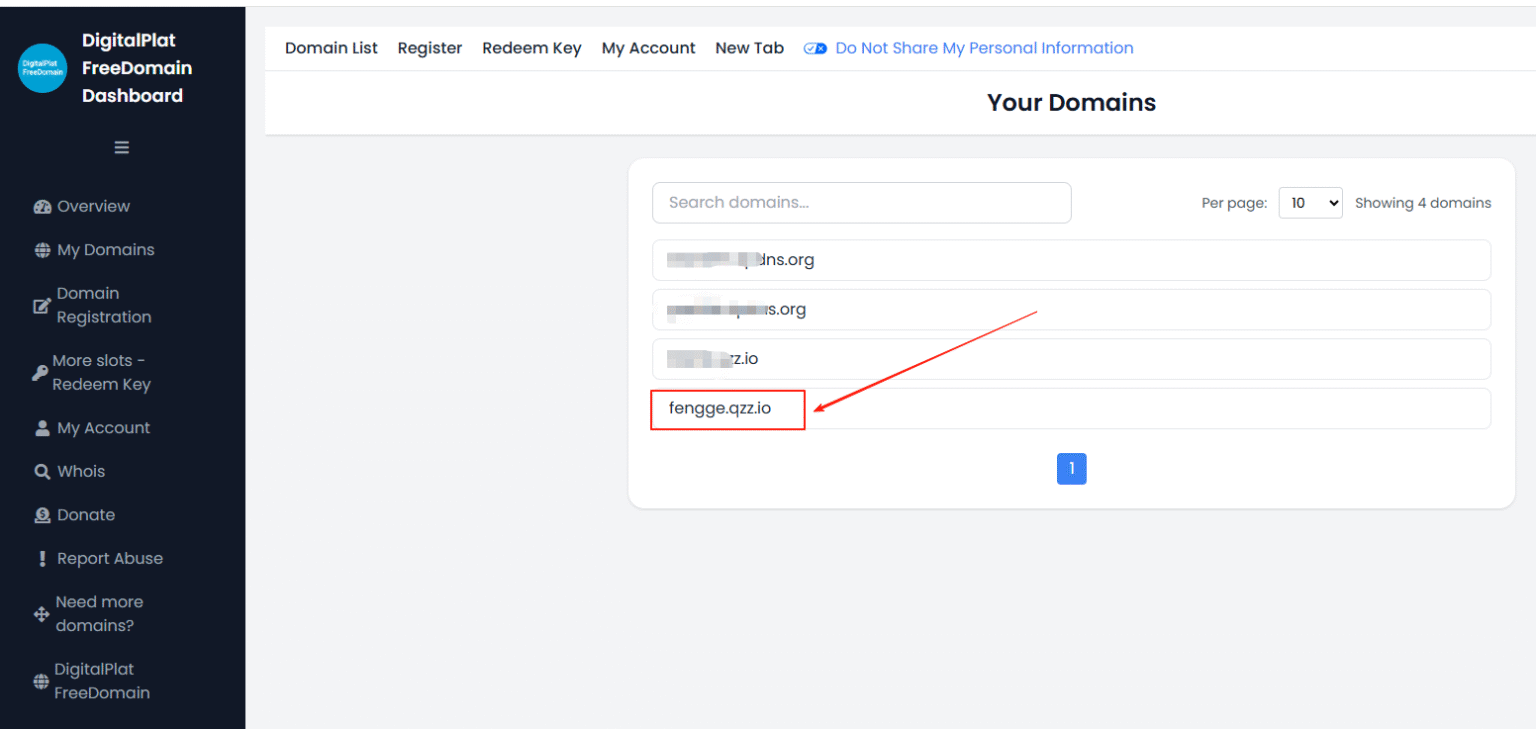Viewport: 1536px width, 729px height.
Task: Click Do Not Share My Personal Information
Action: 984,48
